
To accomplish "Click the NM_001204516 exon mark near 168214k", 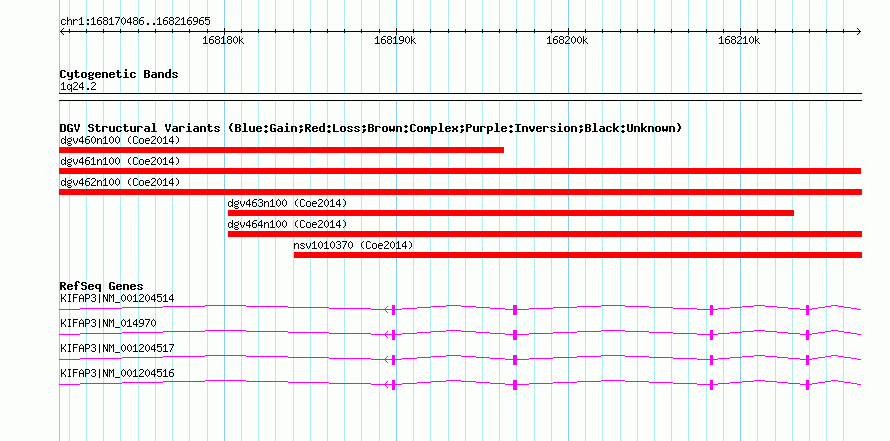I will tap(807, 385).
